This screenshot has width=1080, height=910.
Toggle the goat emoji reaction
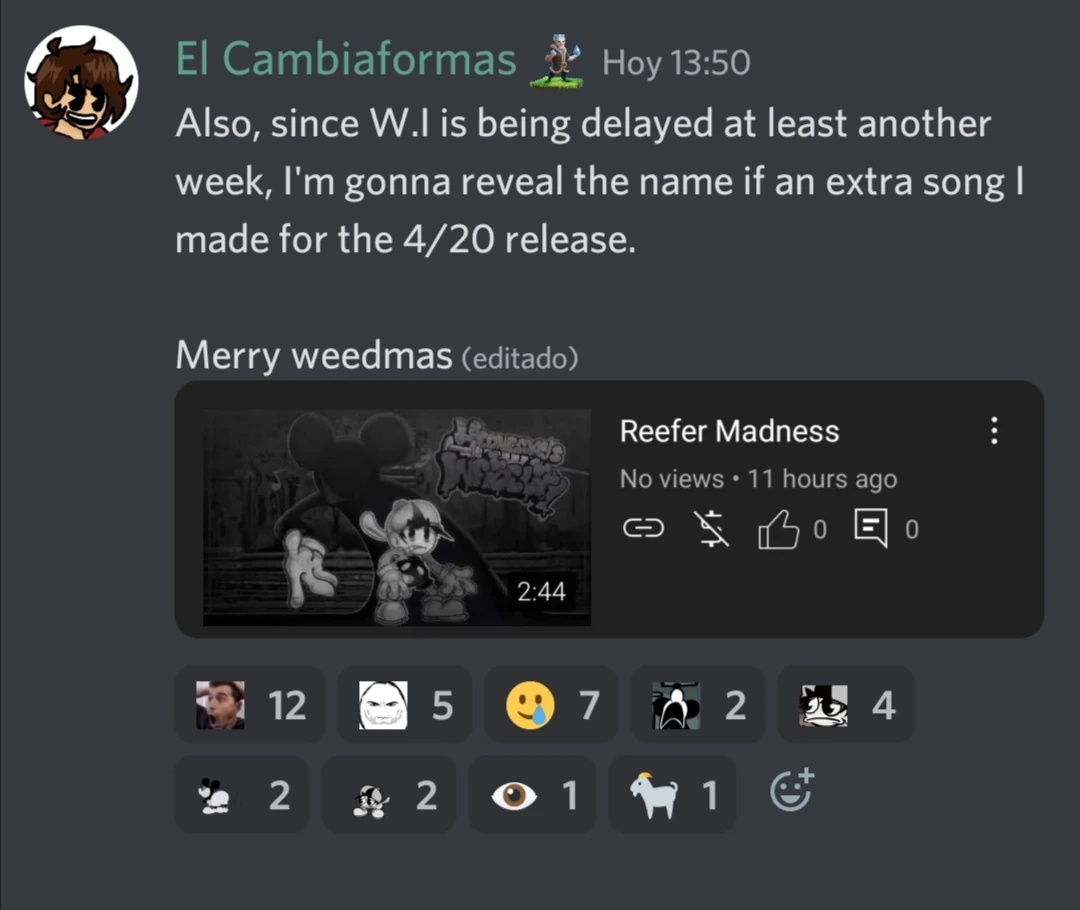pos(672,795)
